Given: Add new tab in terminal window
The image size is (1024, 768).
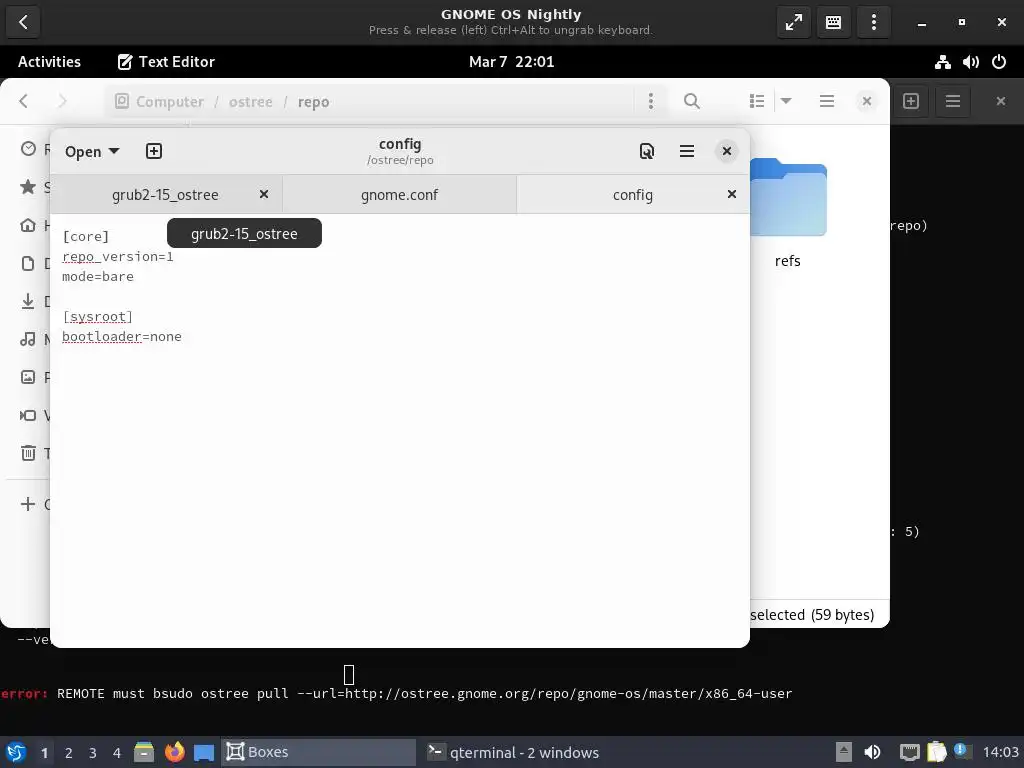Looking at the screenshot, I should tap(911, 101).
